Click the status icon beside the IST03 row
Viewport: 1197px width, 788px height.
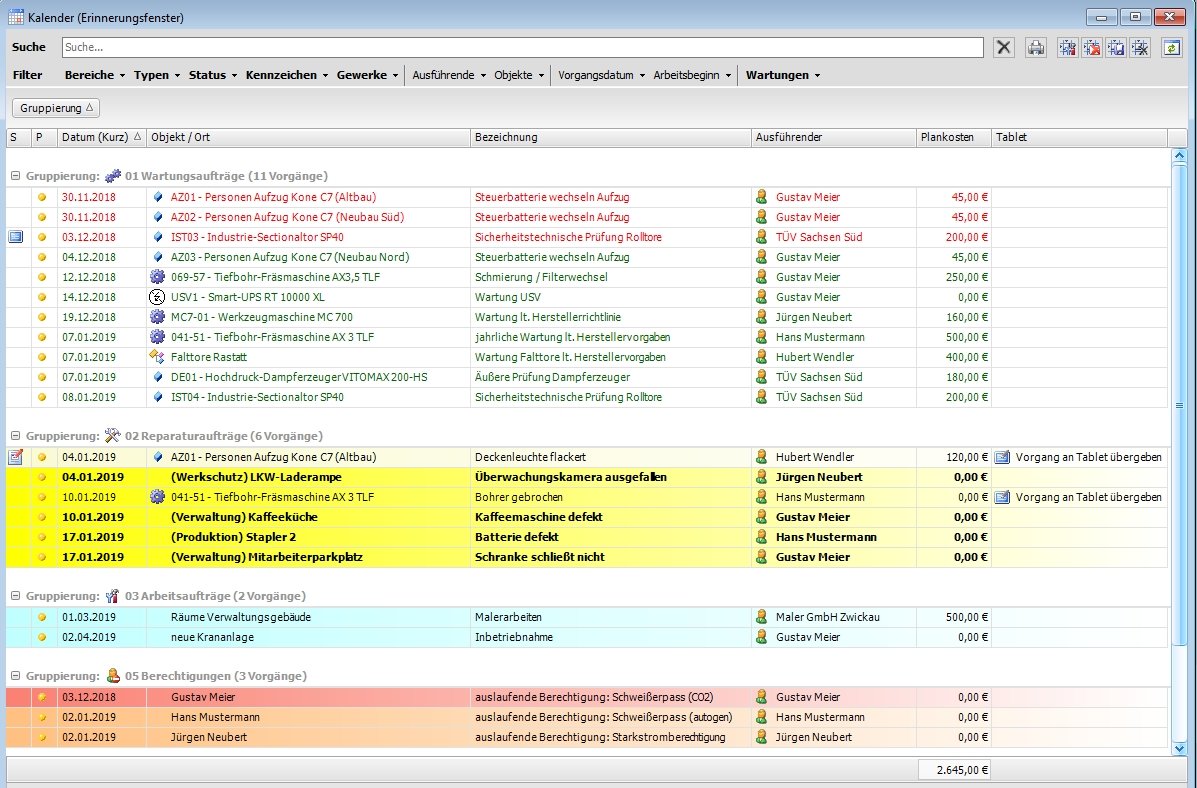pos(15,237)
